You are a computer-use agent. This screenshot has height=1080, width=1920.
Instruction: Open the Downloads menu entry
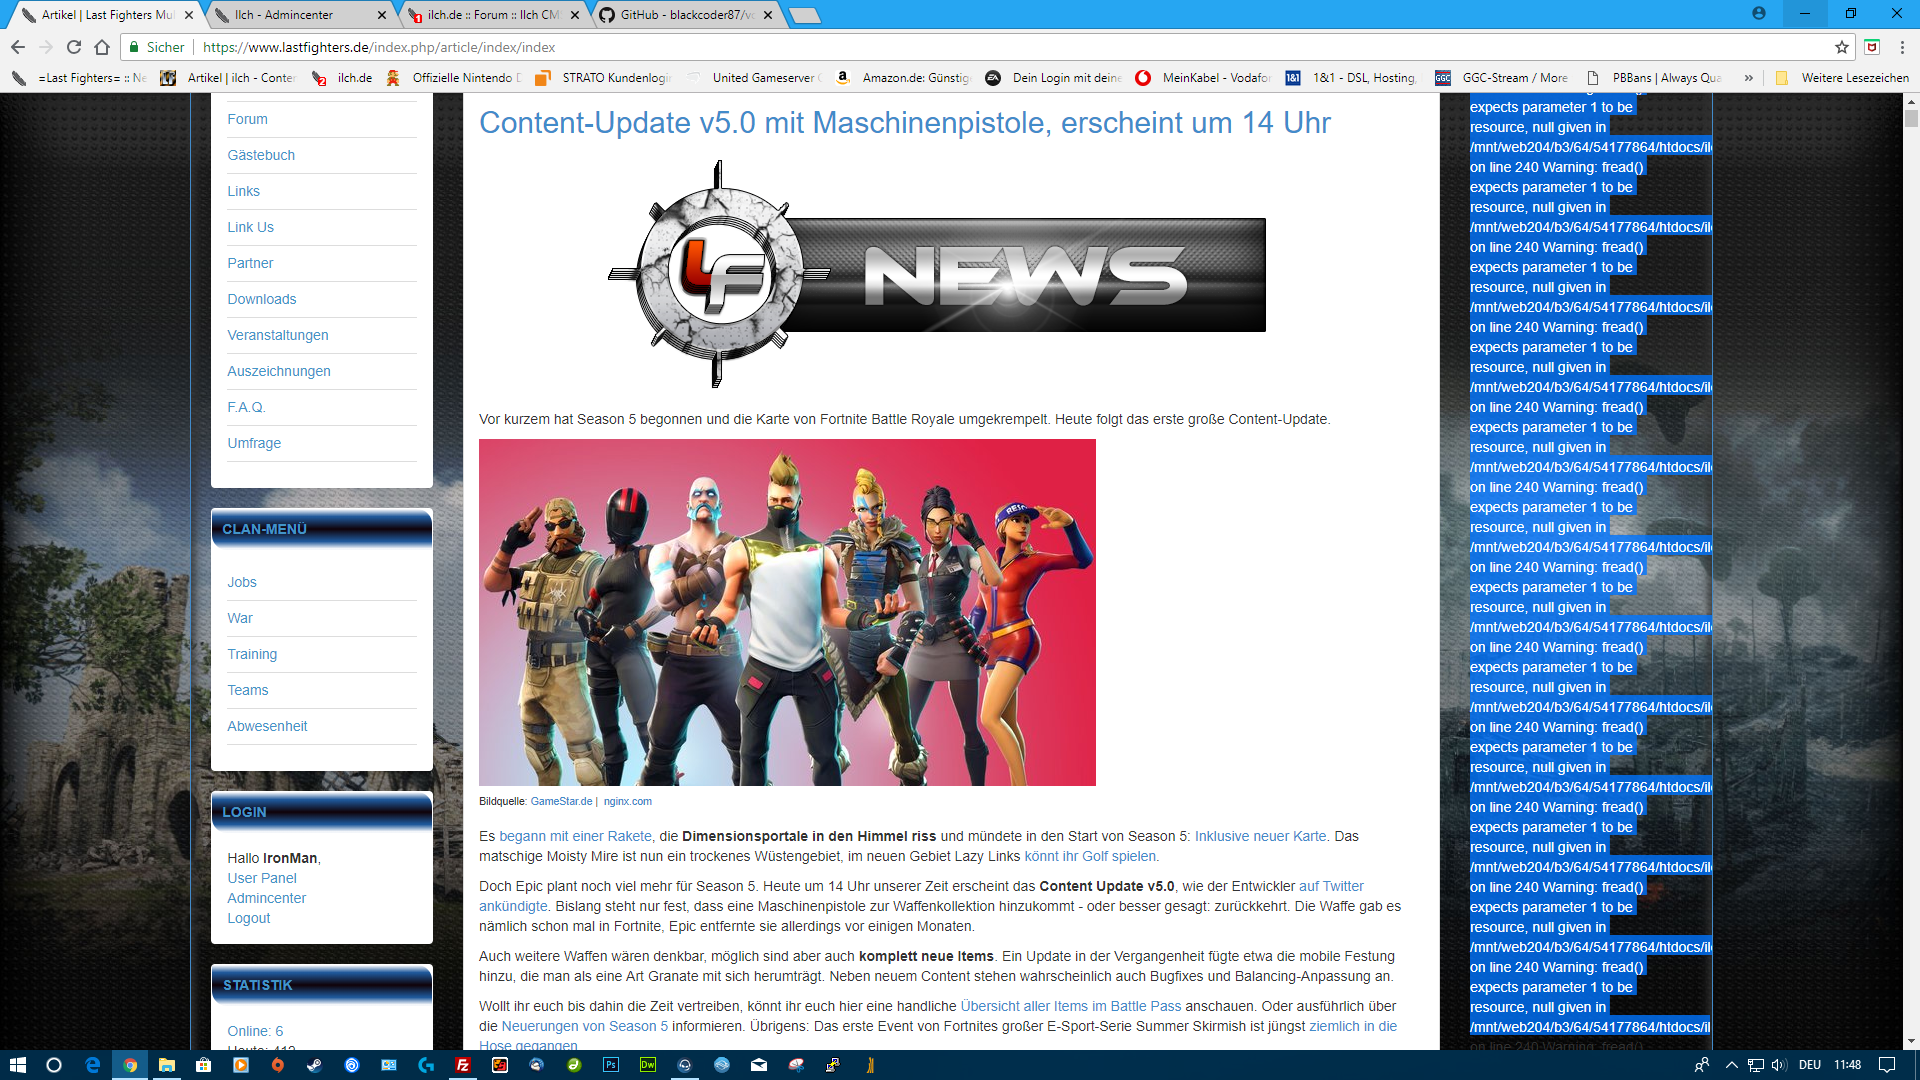pos(261,299)
